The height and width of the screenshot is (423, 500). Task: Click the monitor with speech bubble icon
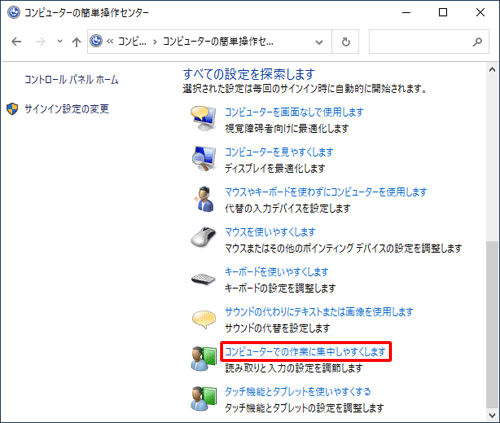click(203, 118)
